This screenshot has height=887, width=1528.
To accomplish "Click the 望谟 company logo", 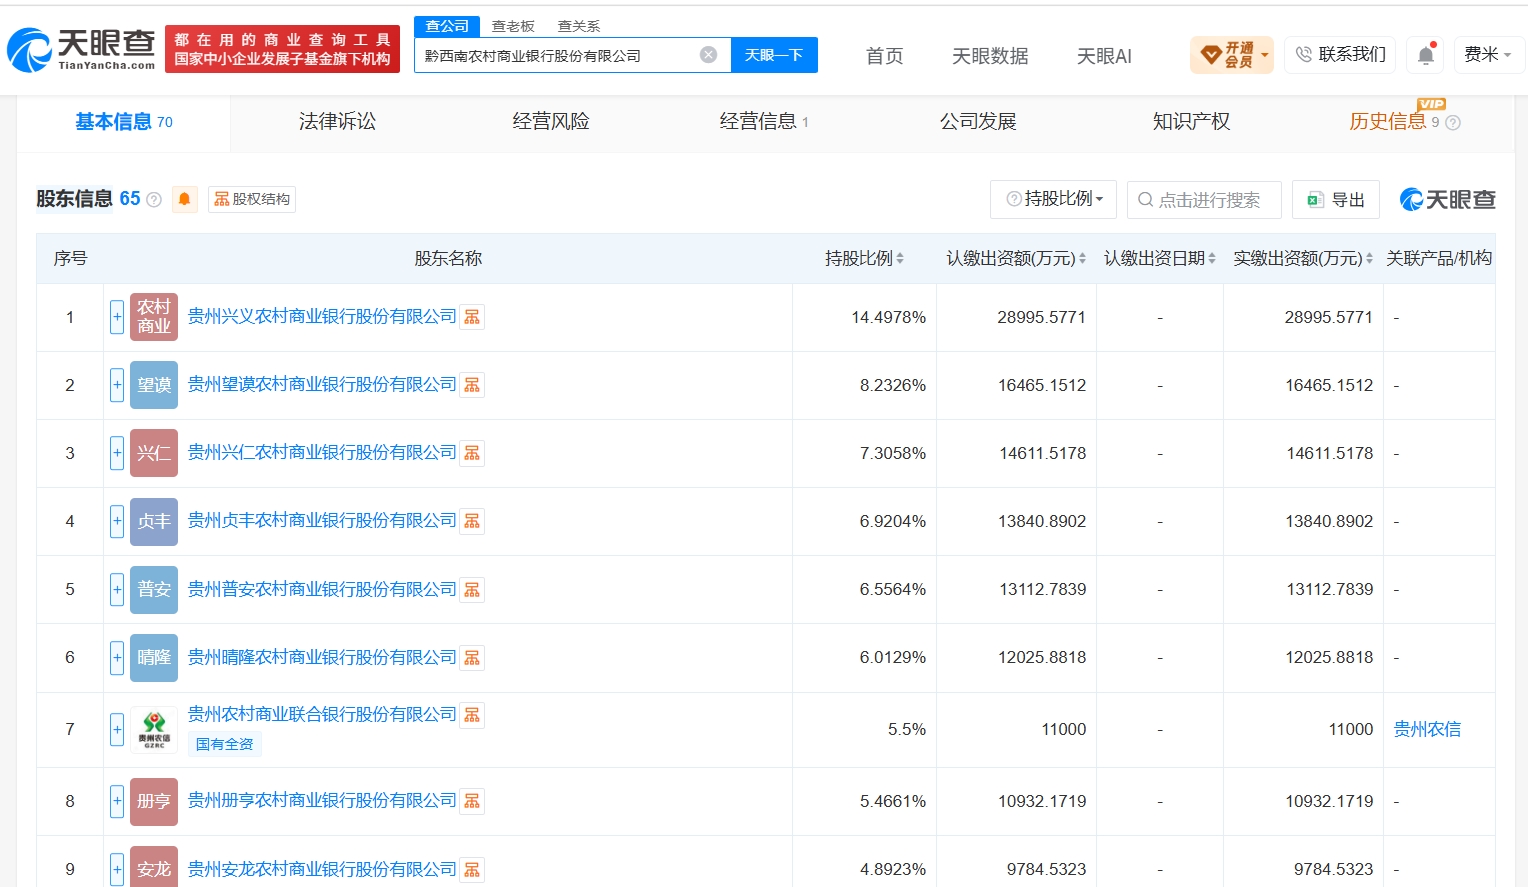I will (154, 385).
